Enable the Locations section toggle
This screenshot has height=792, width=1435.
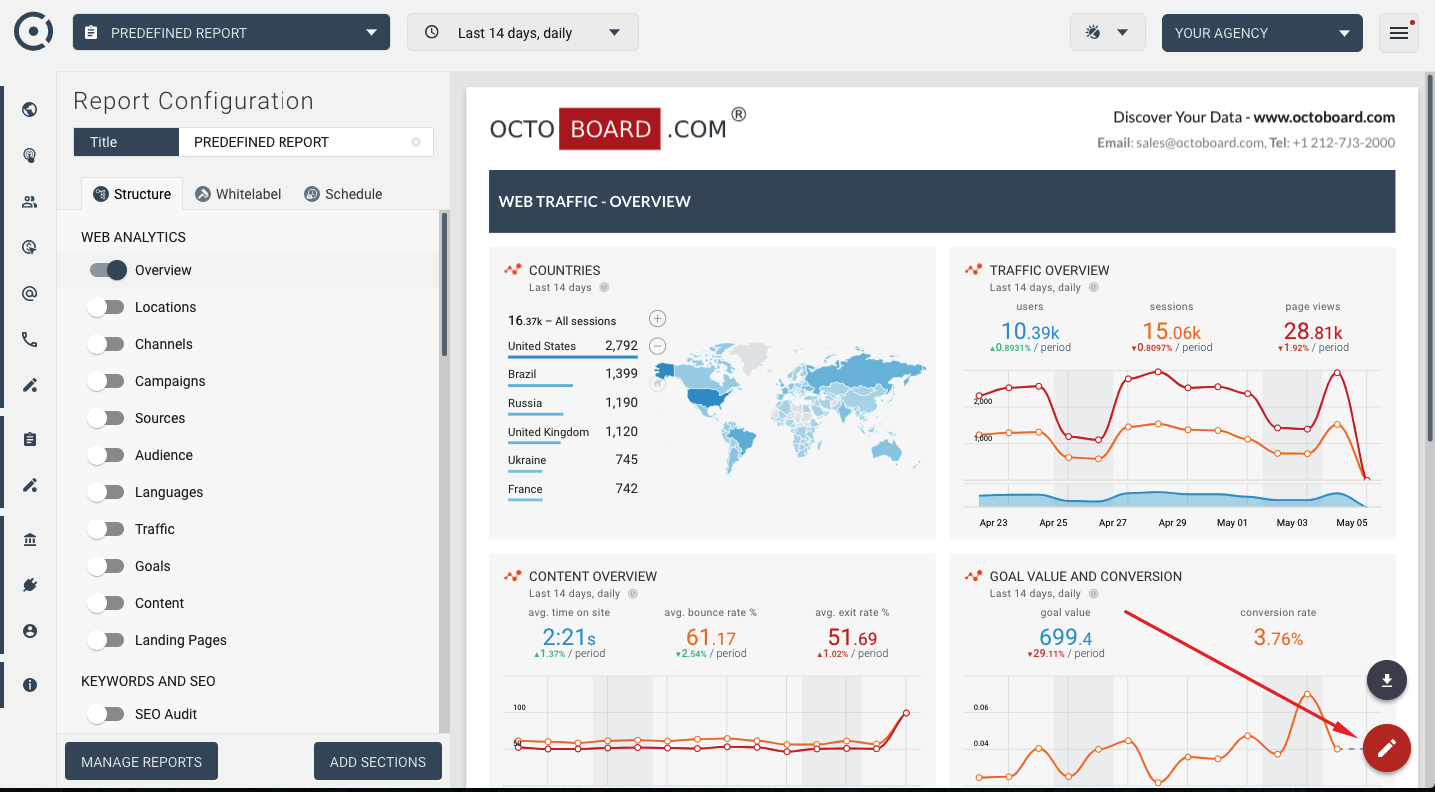click(x=105, y=307)
